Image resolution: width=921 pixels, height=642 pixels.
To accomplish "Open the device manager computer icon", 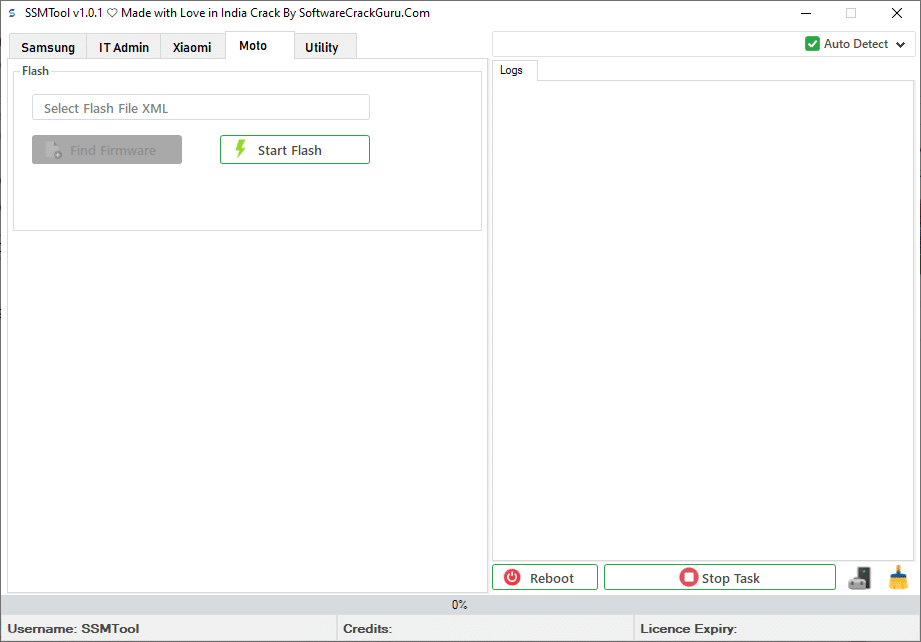I will point(859,578).
